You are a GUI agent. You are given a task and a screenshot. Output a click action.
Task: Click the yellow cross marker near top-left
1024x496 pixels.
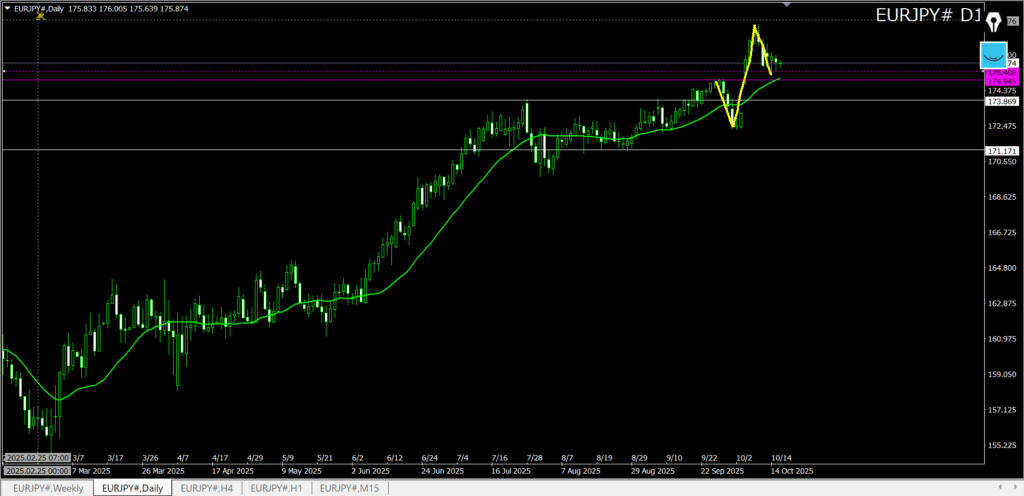click(40, 16)
